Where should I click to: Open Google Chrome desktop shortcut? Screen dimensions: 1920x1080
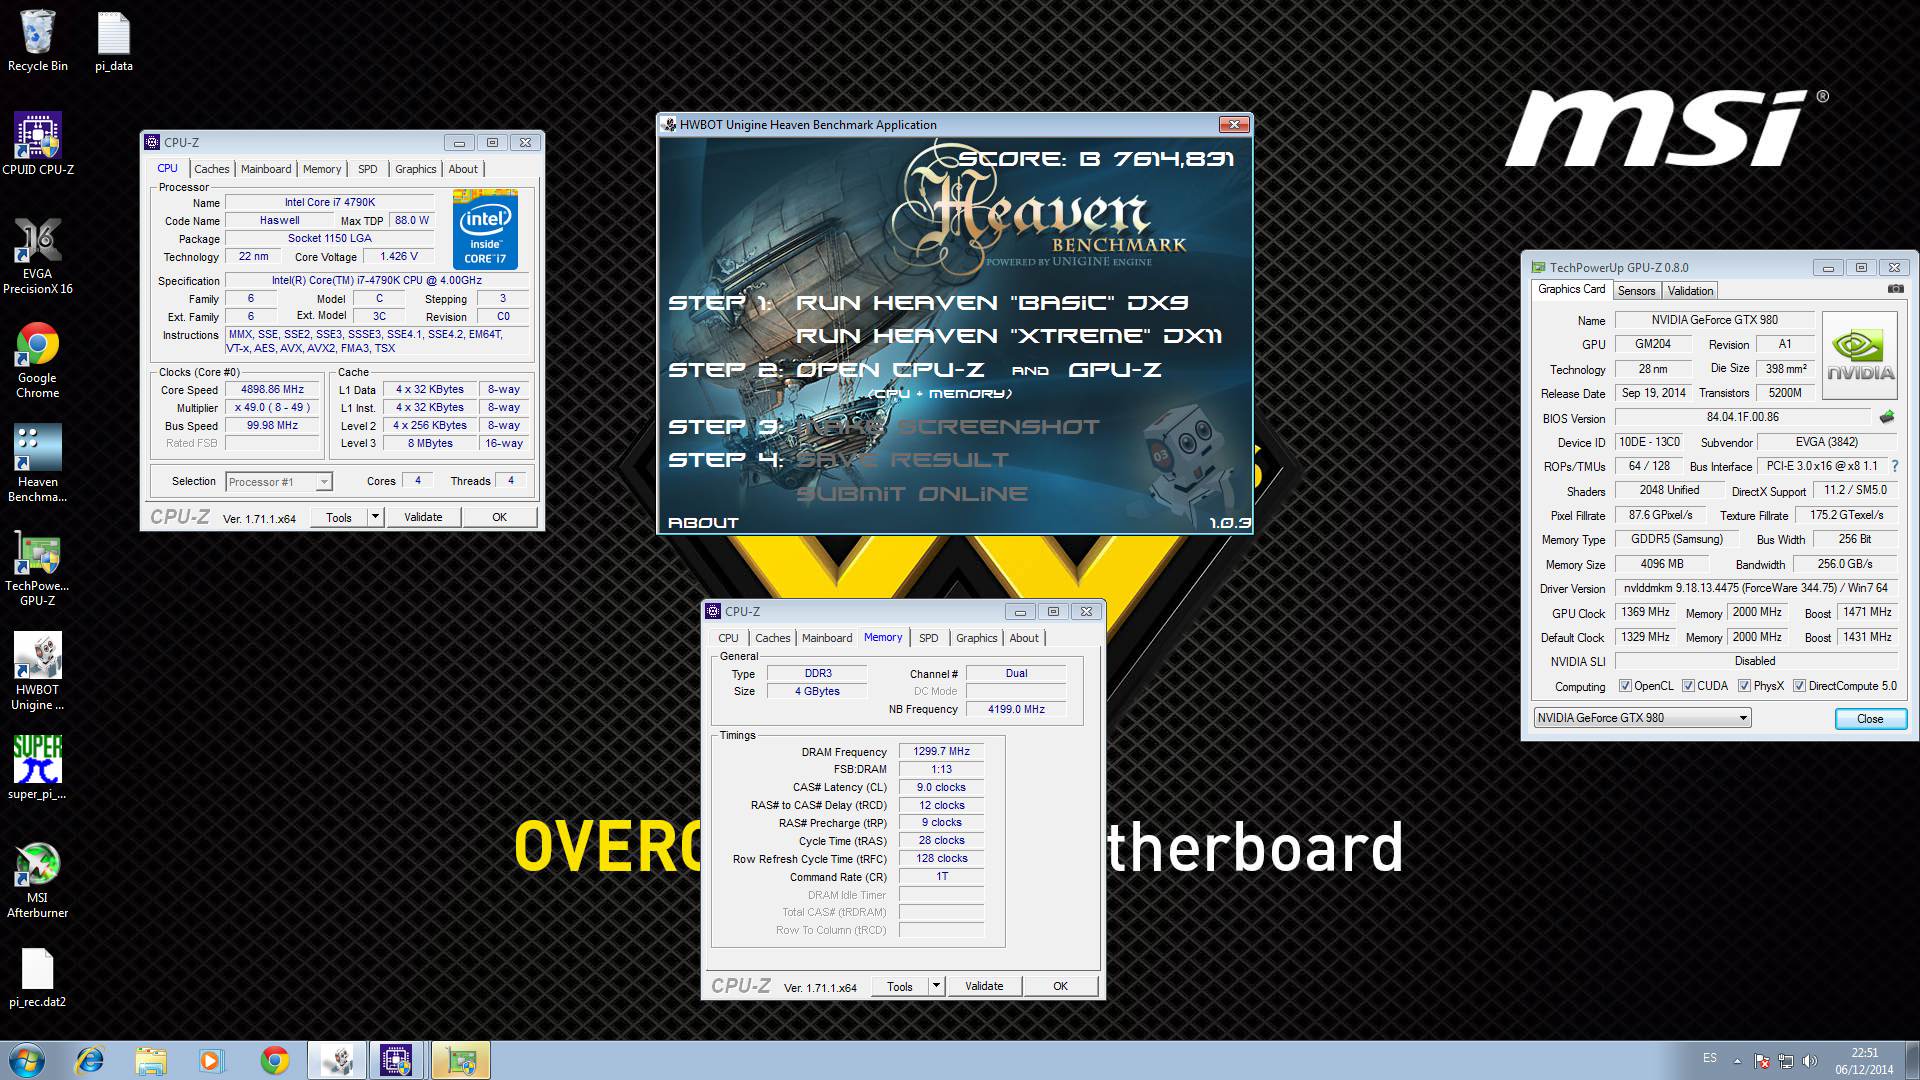[x=38, y=360]
